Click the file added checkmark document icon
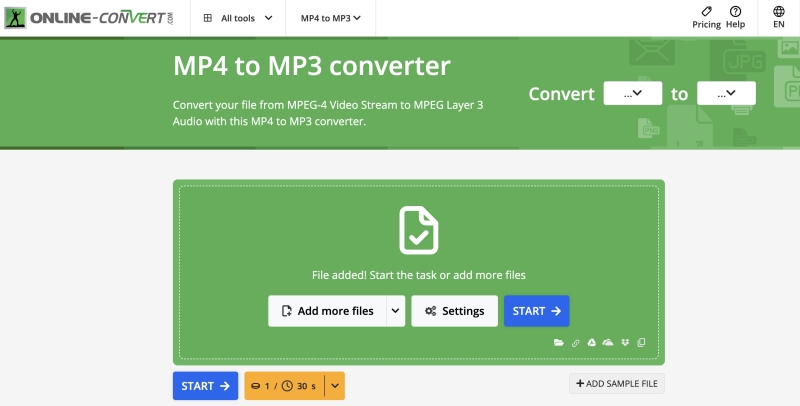The width and height of the screenshot is (800, 406). [x=418, y=230]
